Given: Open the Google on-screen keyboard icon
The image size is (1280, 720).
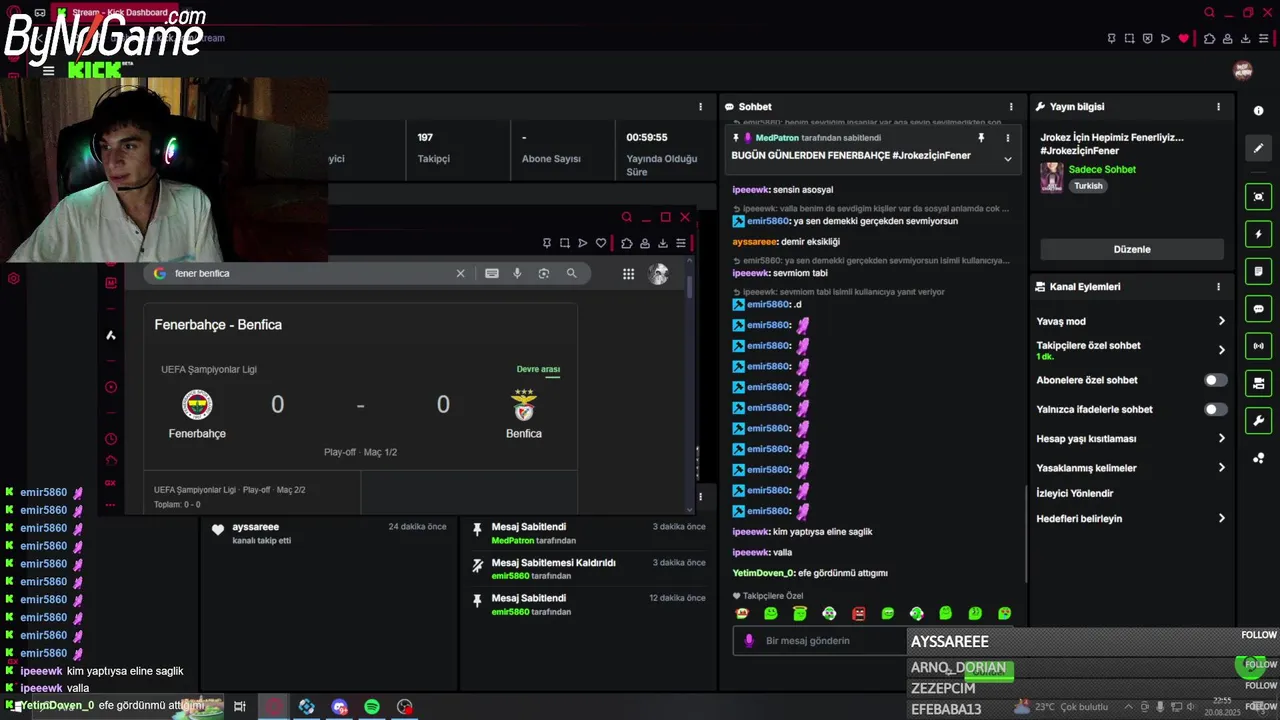Looking at the screenshot, I should click(492, 273).
